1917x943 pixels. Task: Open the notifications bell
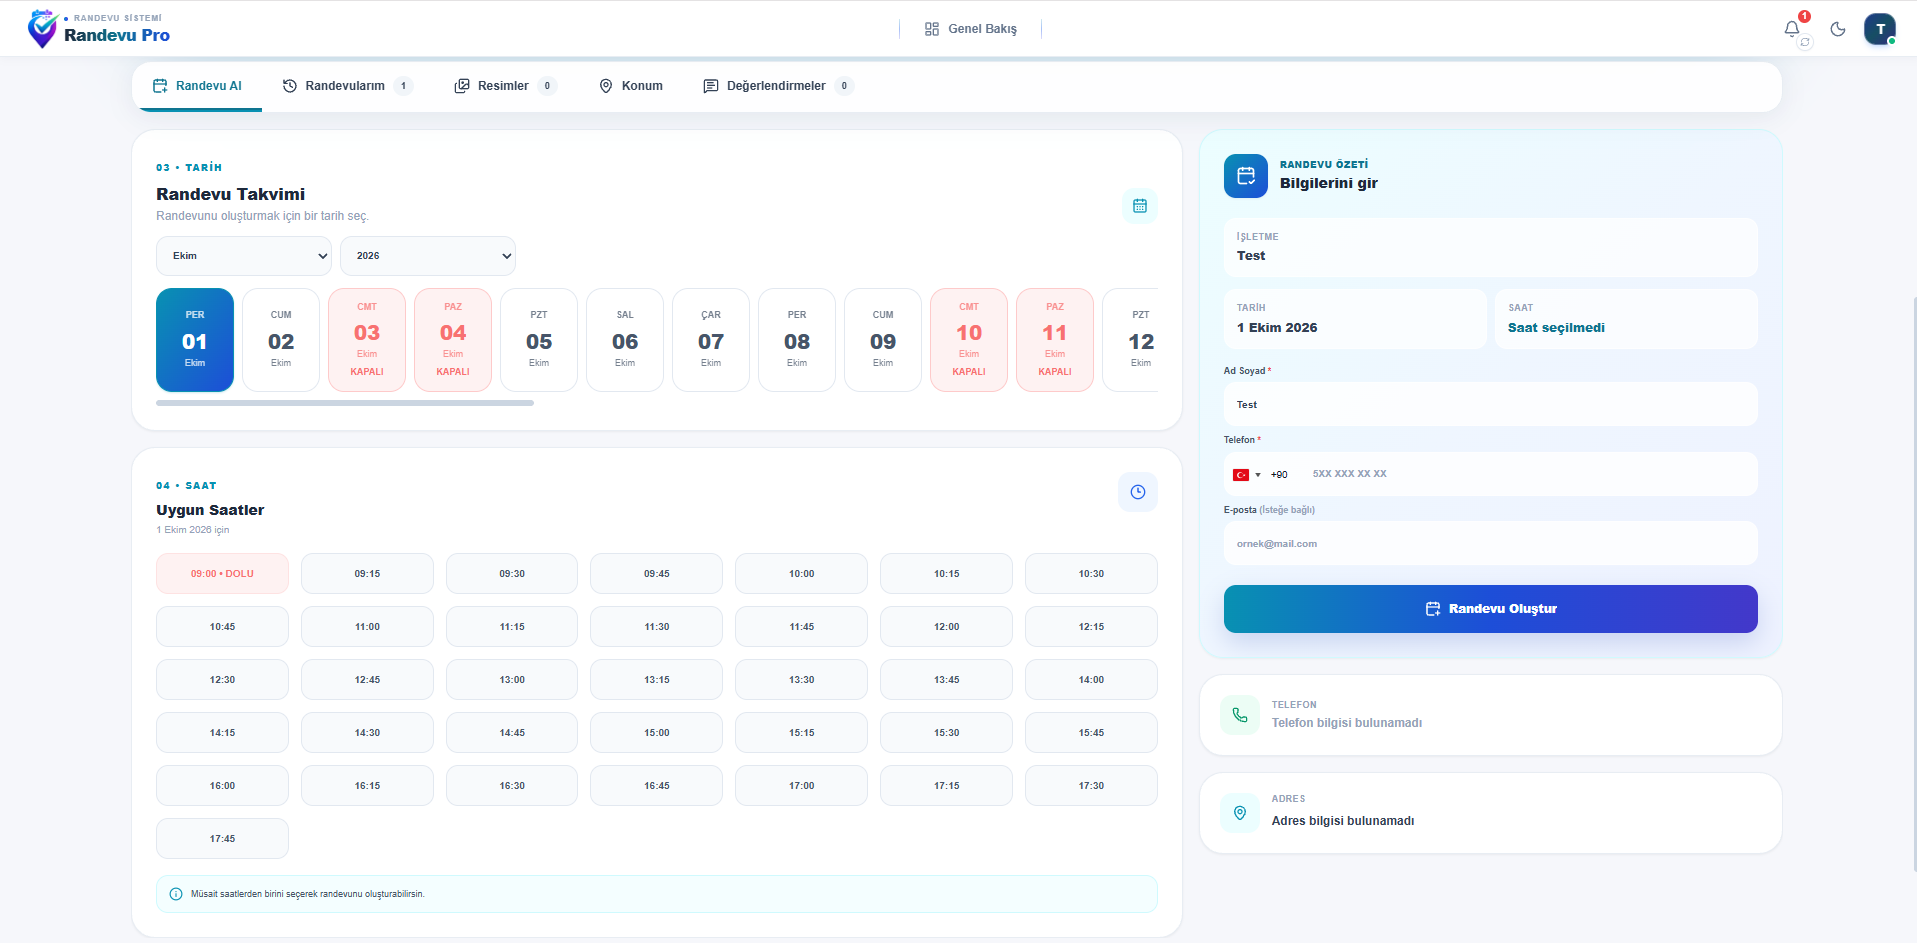pos(1792,29)
